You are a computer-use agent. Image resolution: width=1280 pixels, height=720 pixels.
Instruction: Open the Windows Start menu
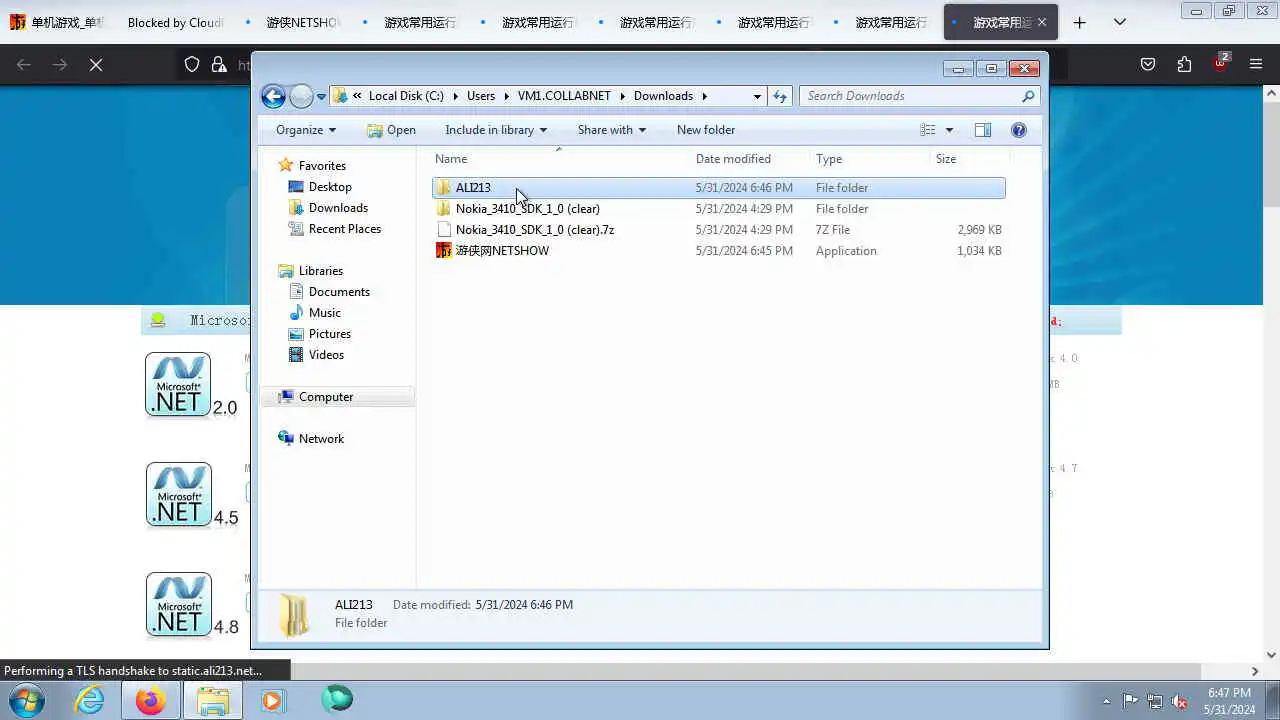click(27, 699)
